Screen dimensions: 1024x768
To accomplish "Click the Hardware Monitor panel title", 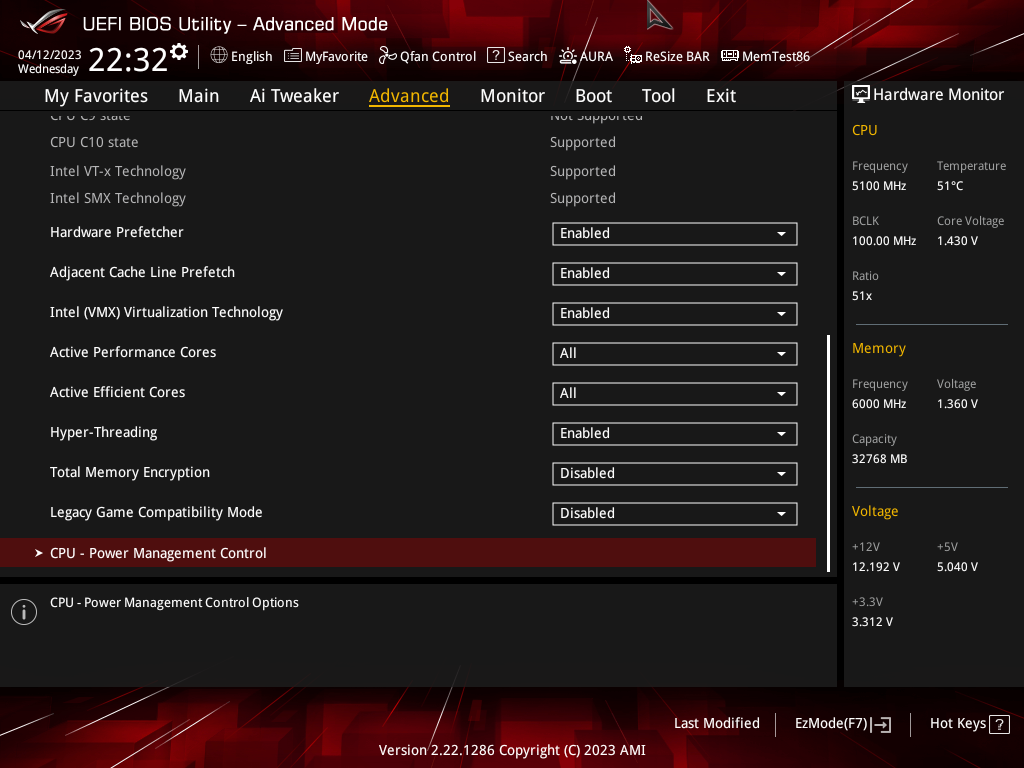I will coord(938,95).
